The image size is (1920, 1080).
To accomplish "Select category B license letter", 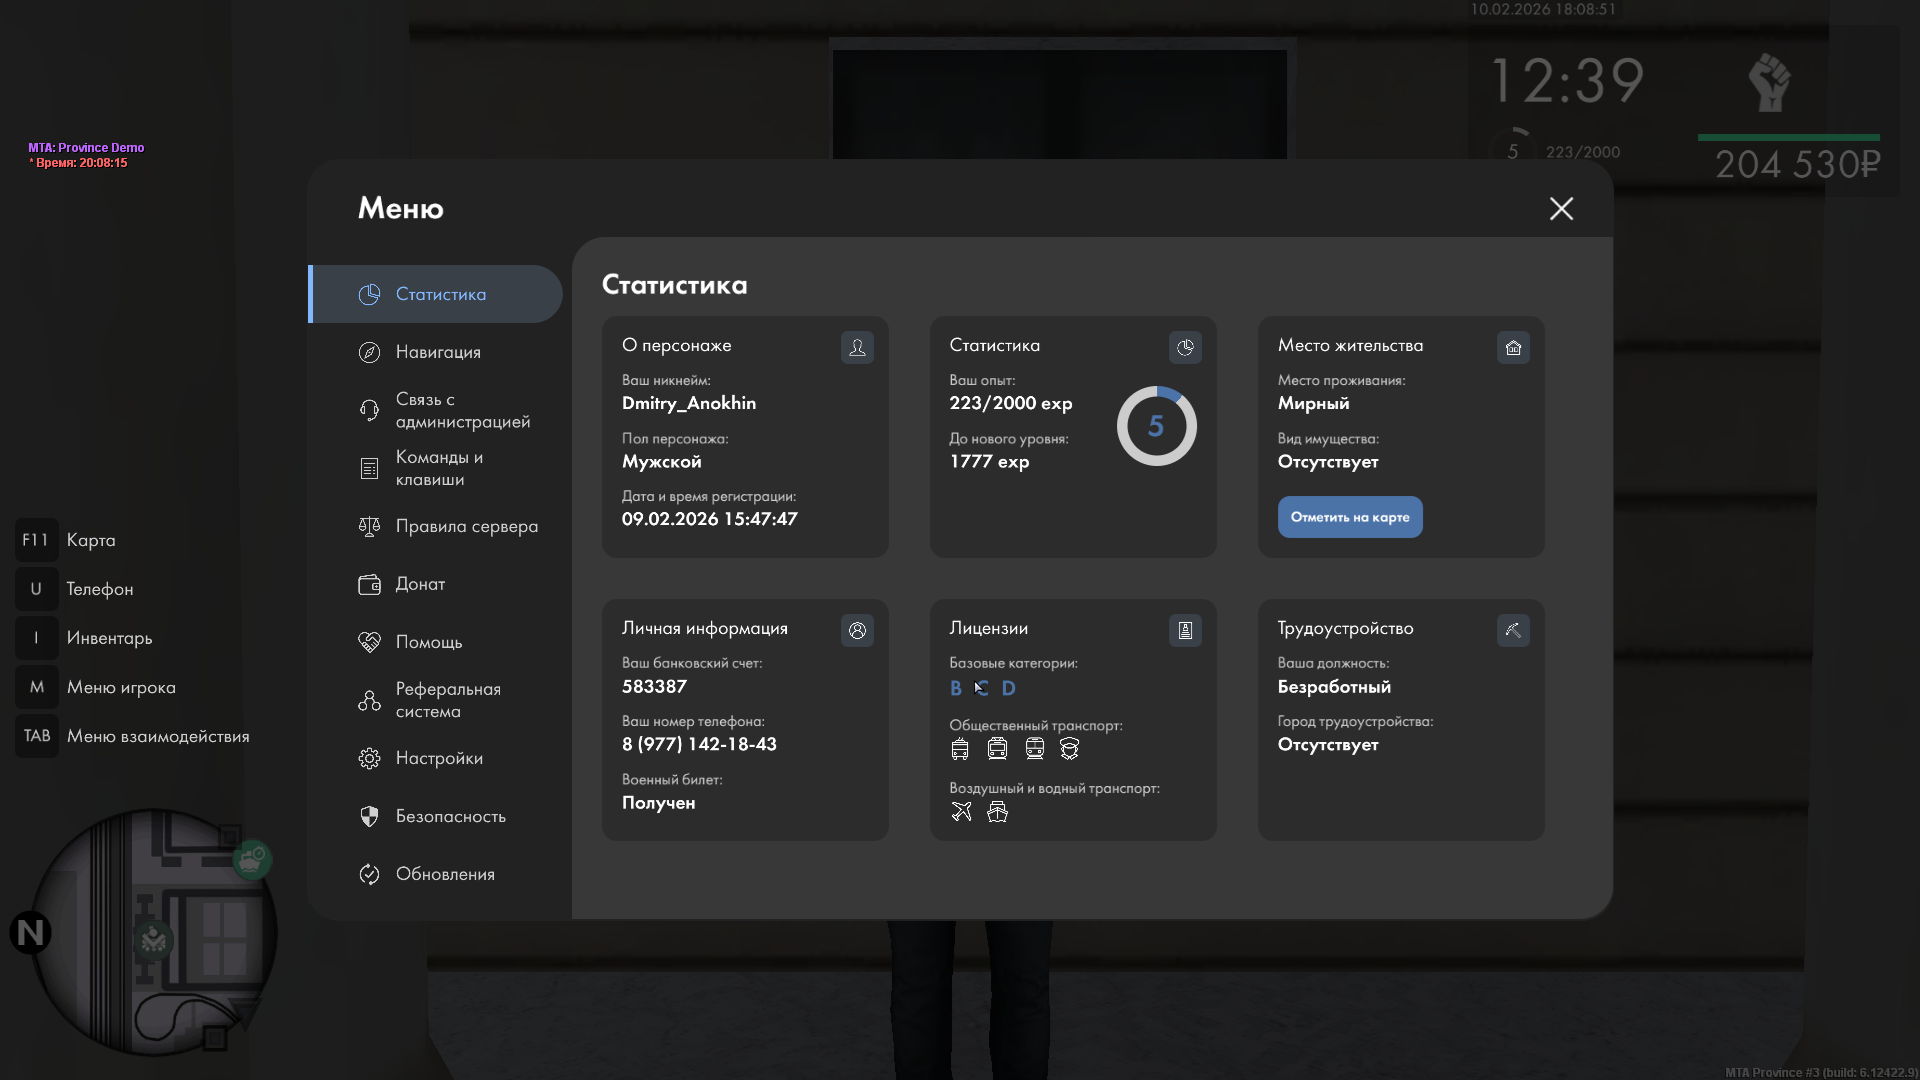I will (x=956, y=688).
